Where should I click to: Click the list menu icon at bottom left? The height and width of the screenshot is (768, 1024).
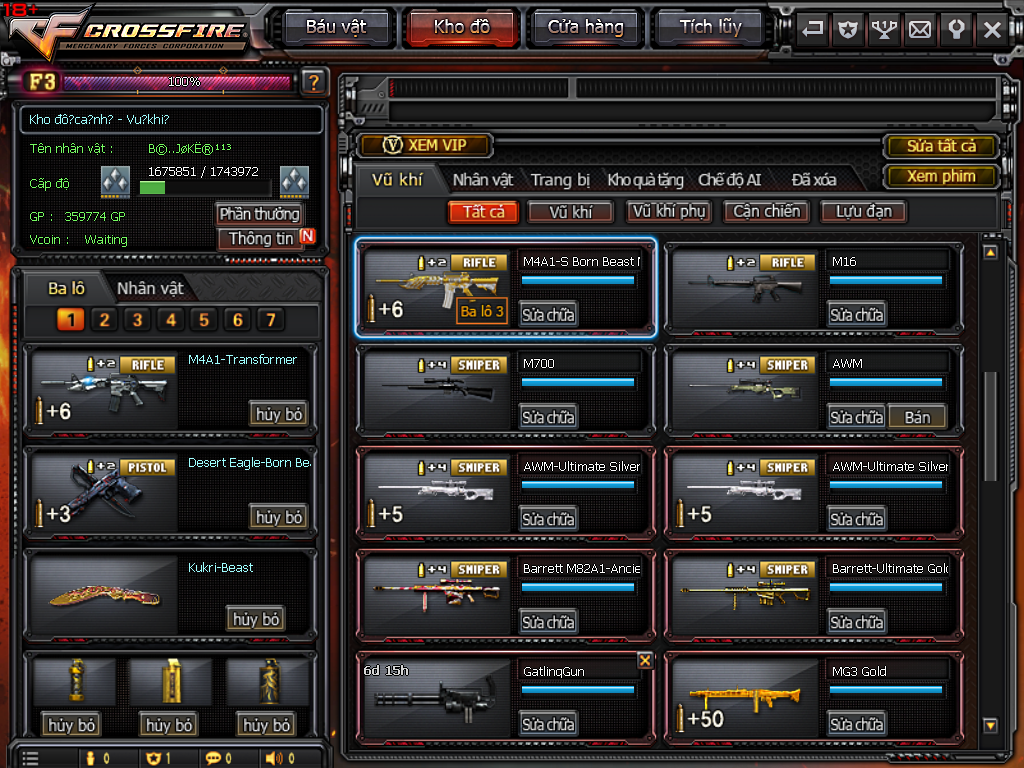pos(30,758)
